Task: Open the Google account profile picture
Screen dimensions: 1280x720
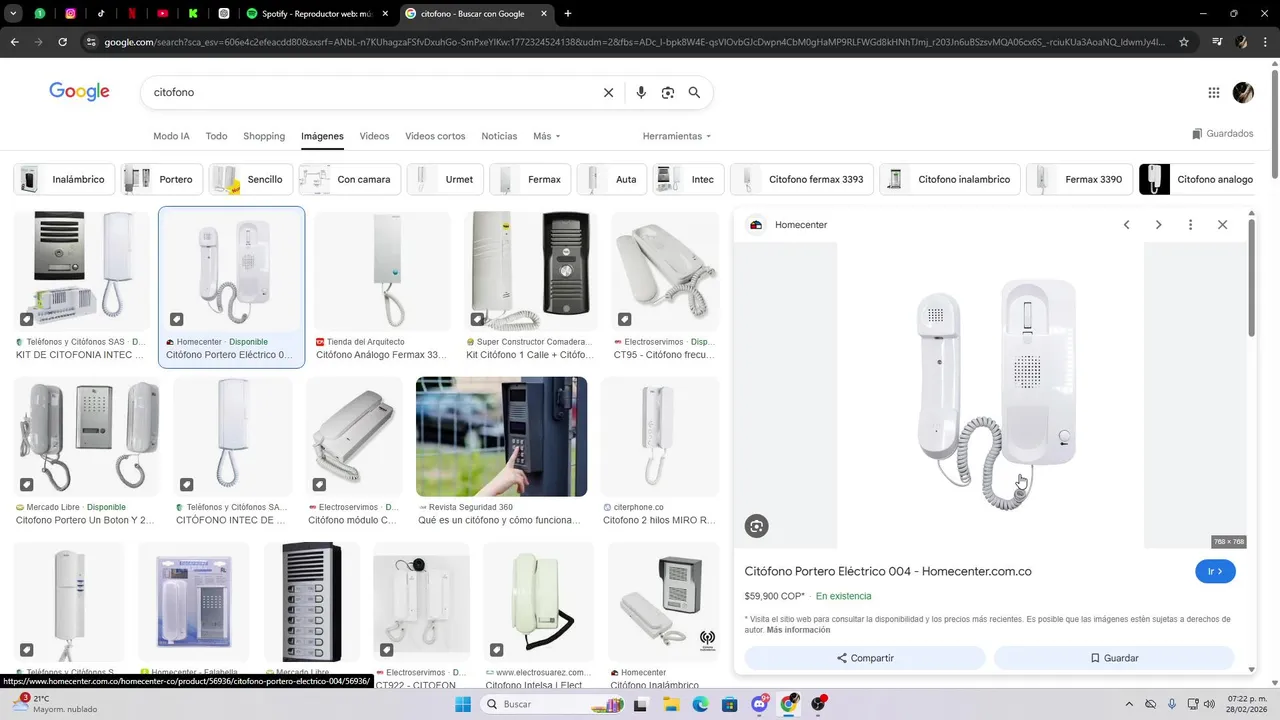Action: pos(1243,92)
